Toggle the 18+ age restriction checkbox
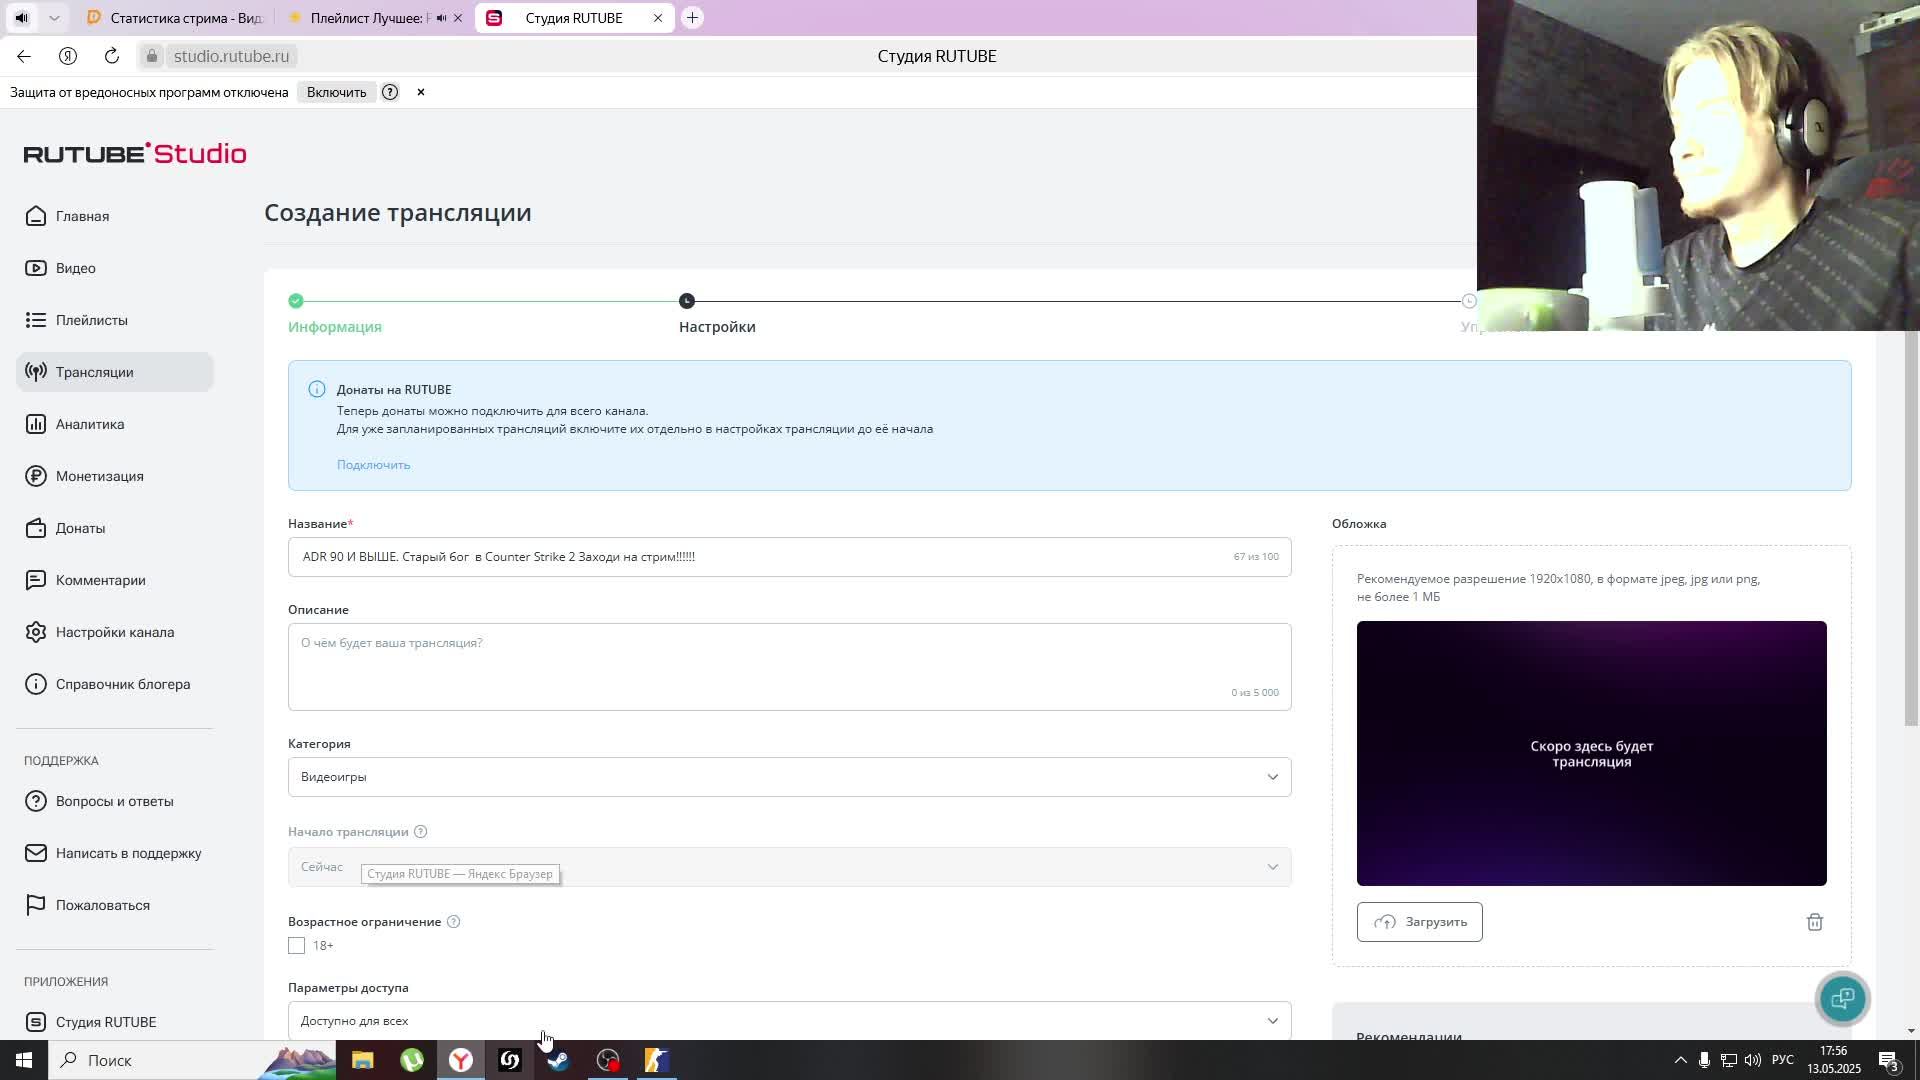 pyautogui.click(x=296, y=945)
